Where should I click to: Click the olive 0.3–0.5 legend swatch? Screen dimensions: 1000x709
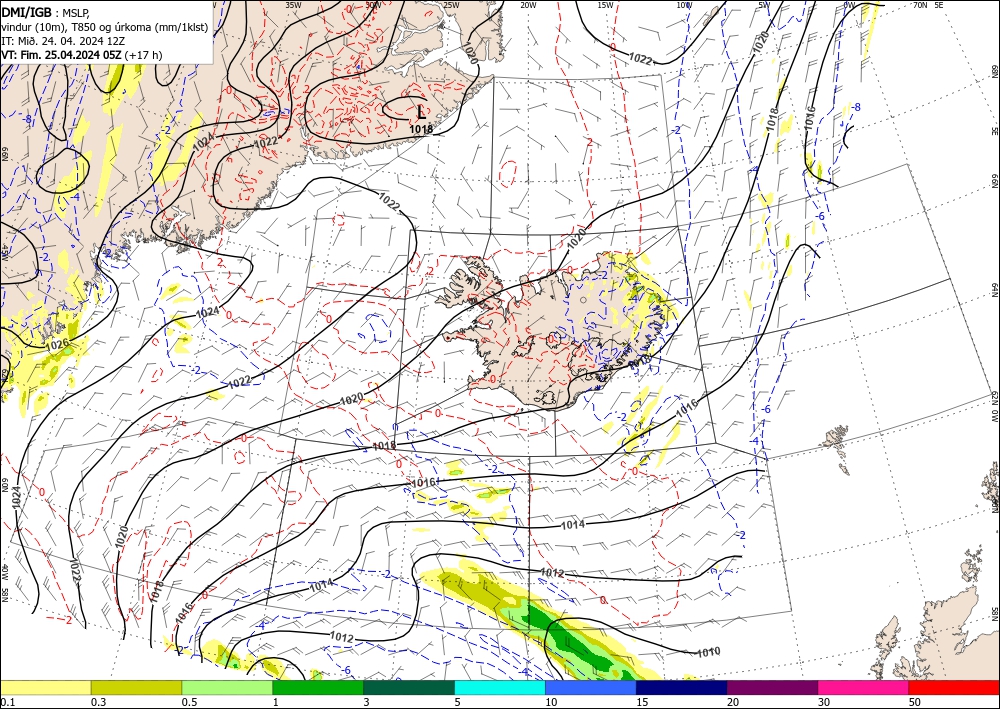(x=136, y=687)
